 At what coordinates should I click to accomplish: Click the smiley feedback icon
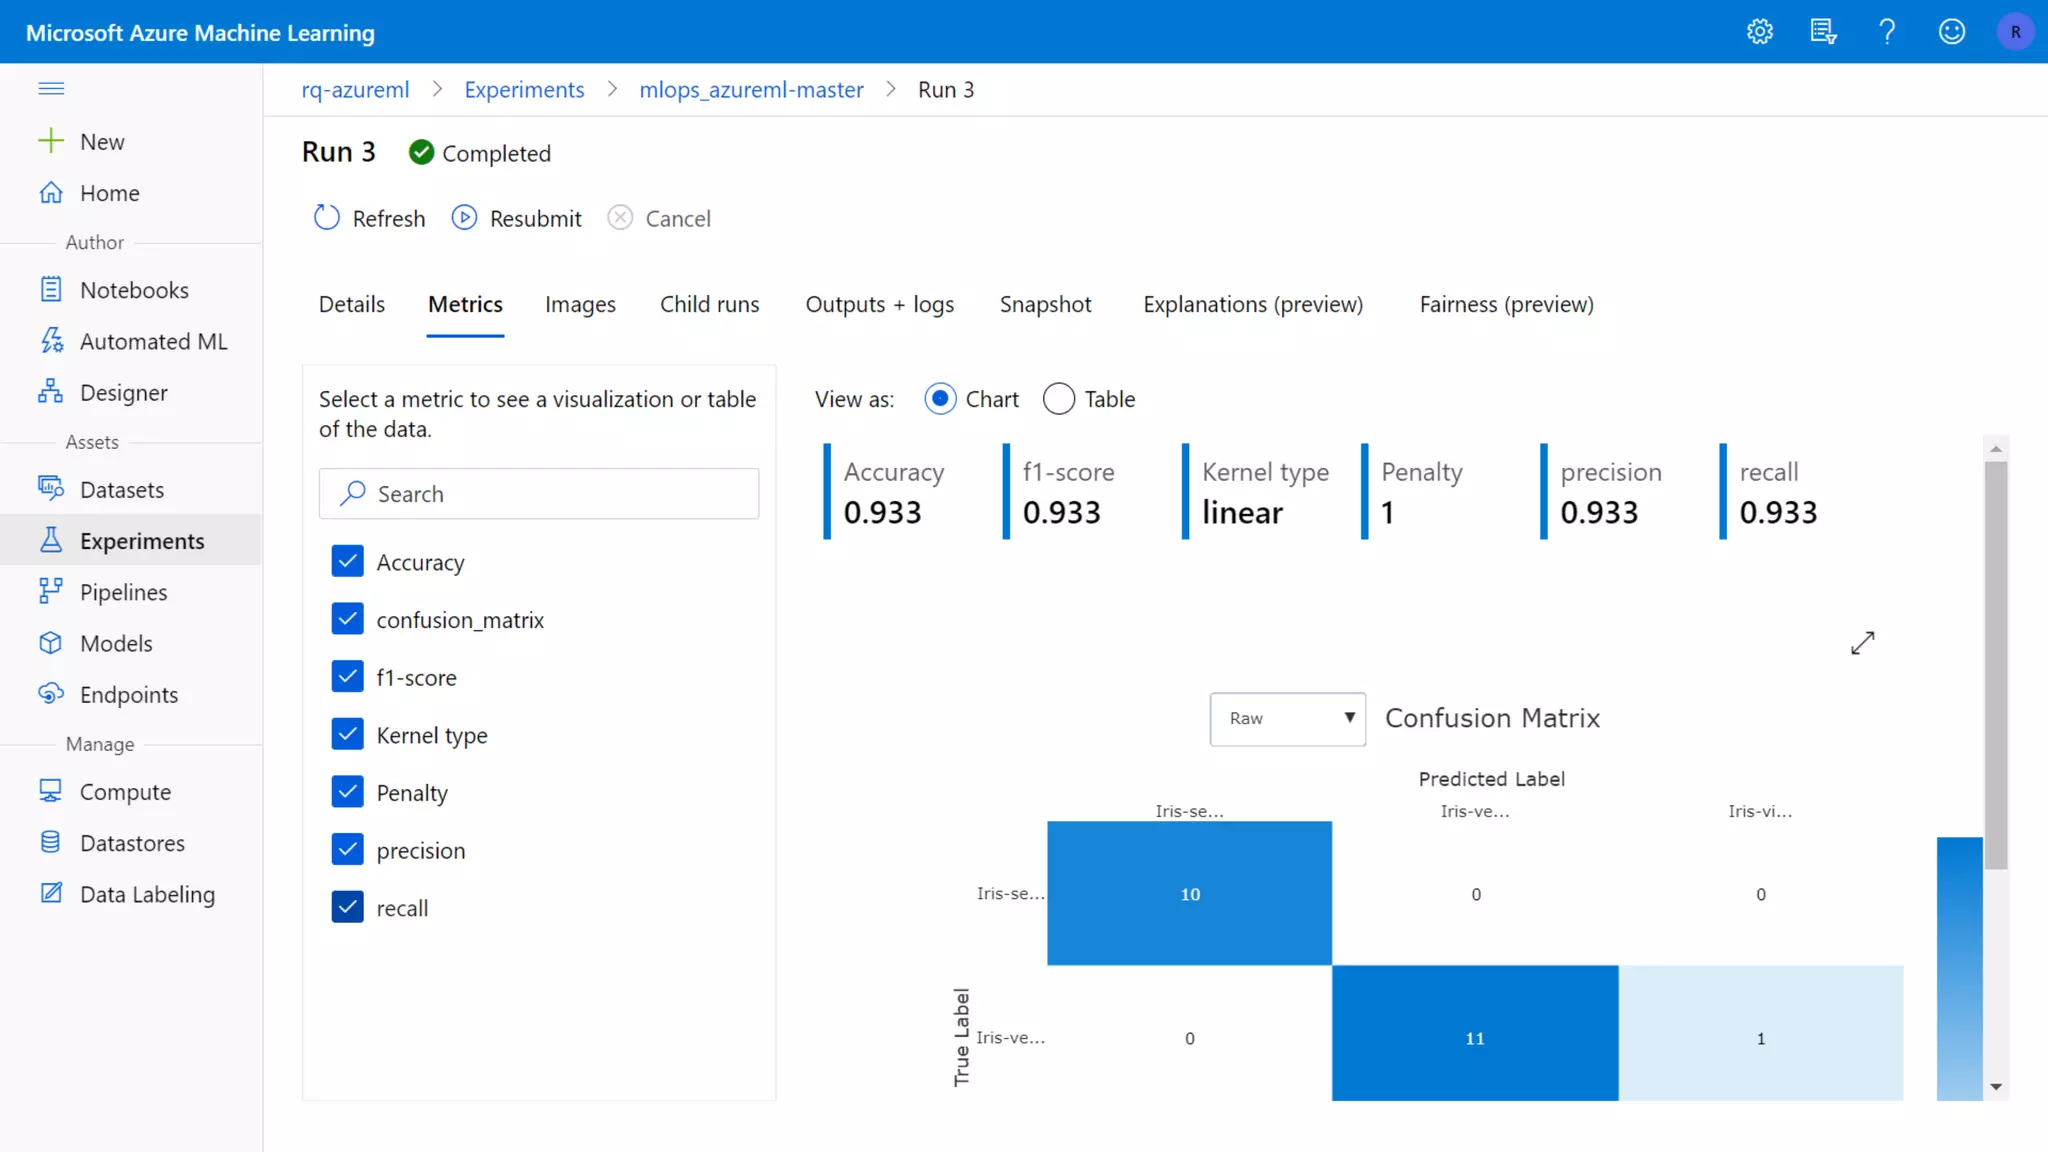pos(1952,32)
